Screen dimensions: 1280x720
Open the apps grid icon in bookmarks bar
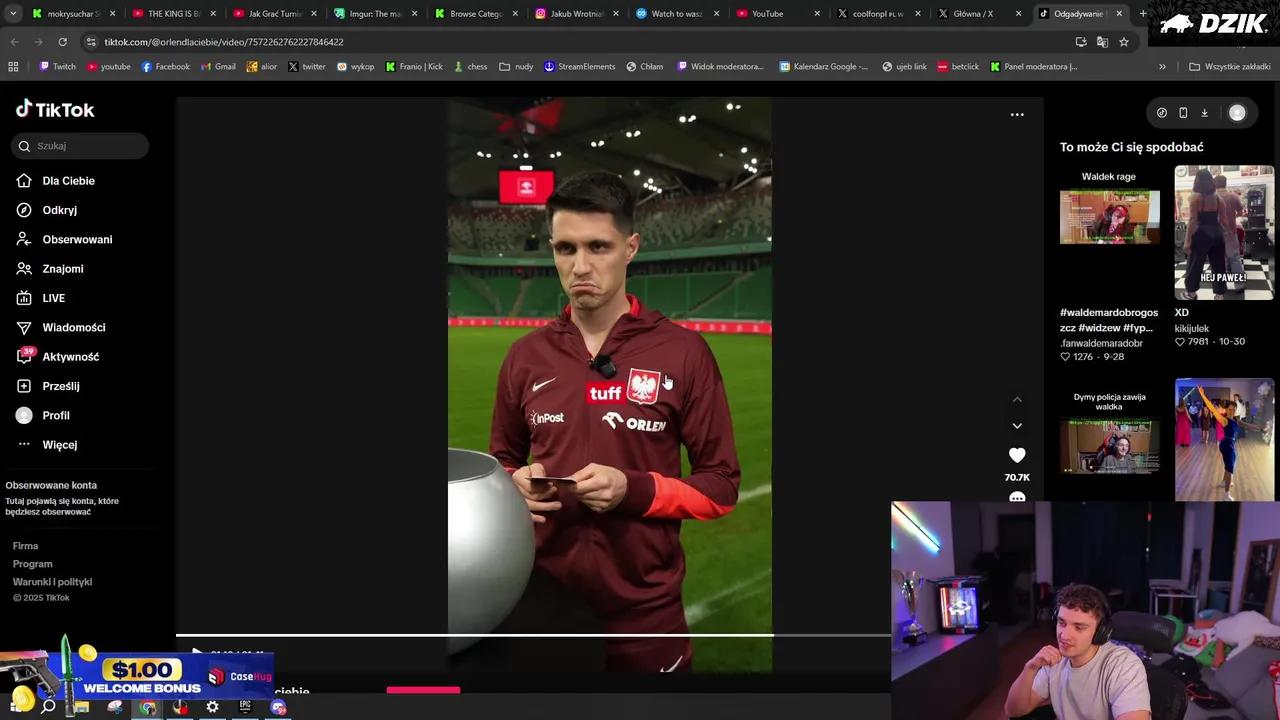(13, 67)
